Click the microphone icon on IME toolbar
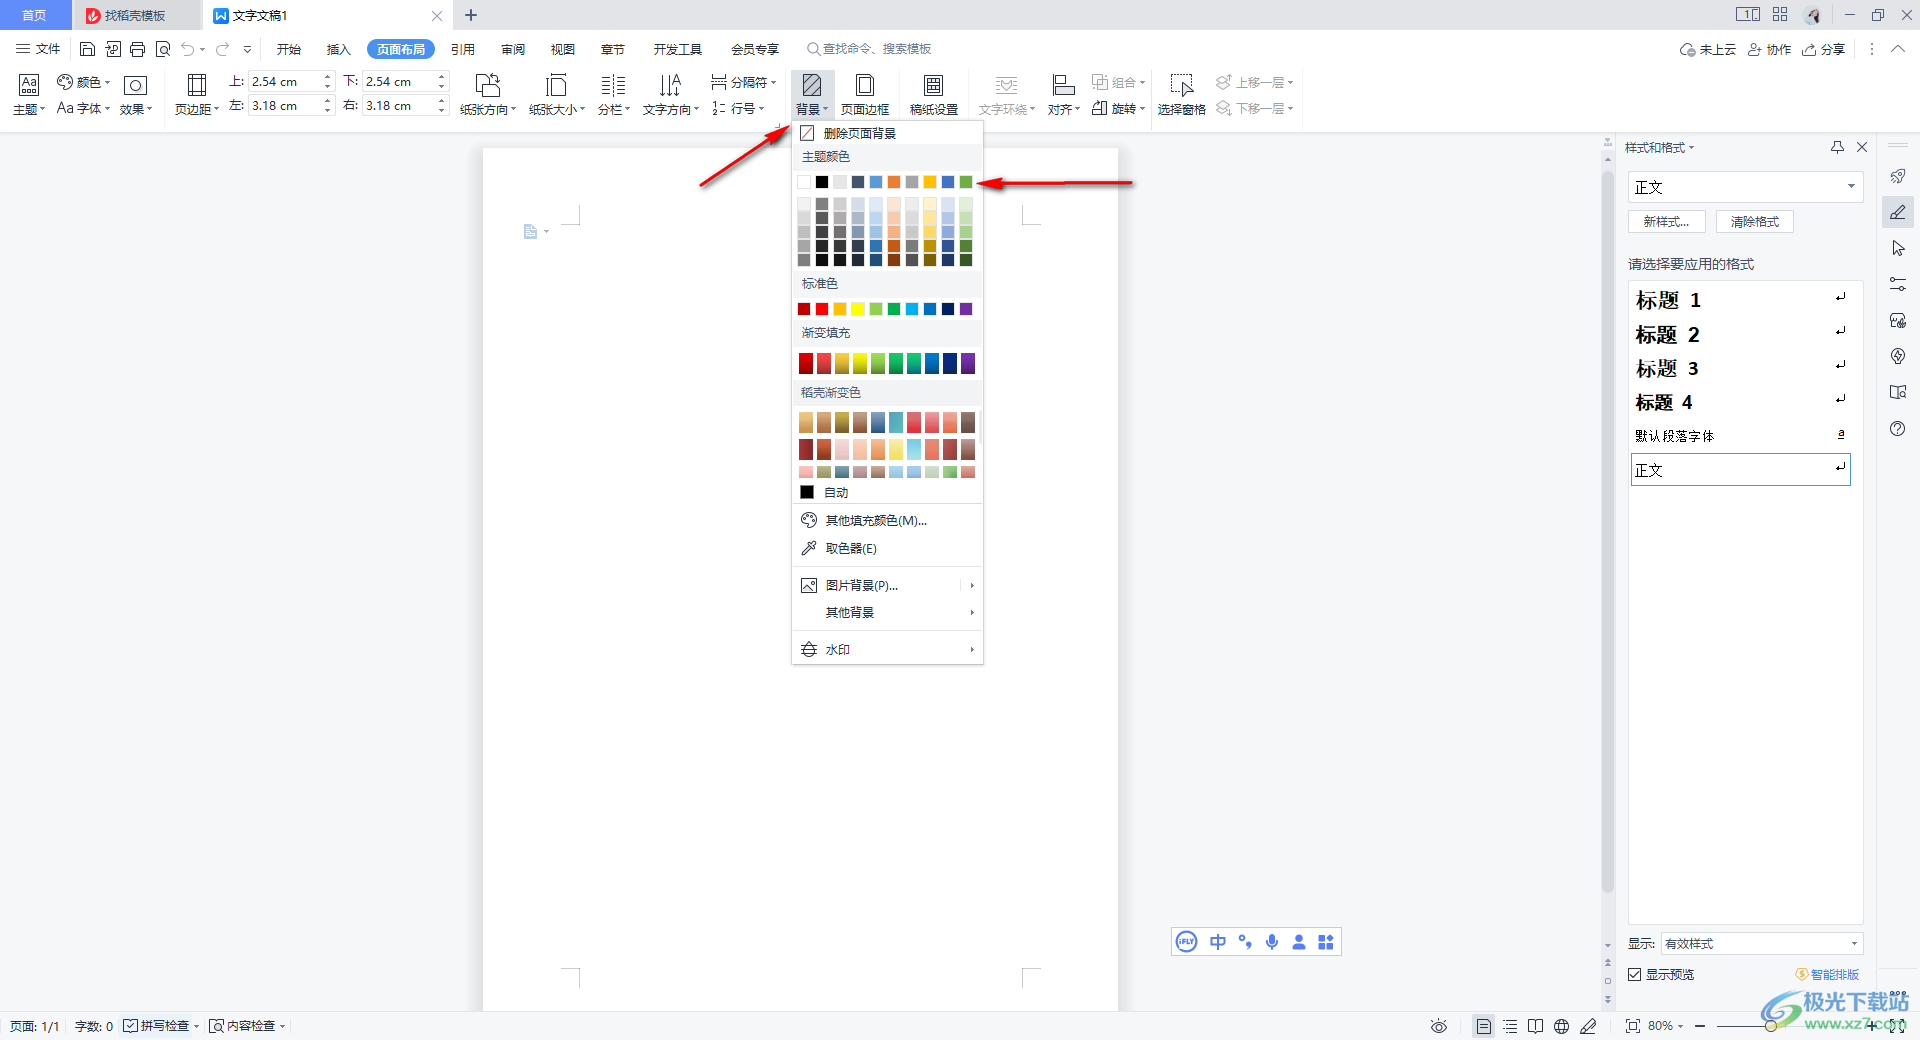The height and width of the screenshot is (1040, 1920). 1272,942
